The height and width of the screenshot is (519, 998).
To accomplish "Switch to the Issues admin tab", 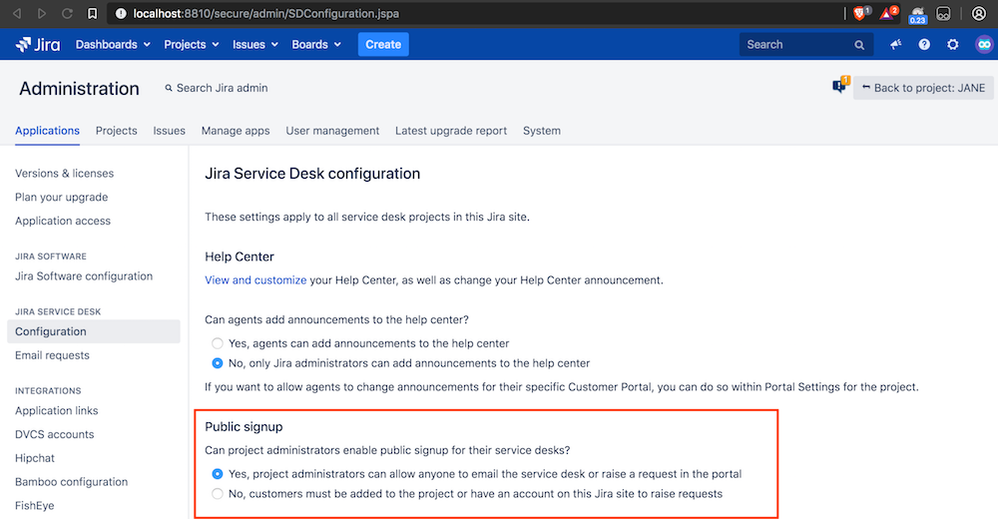I will pos(169,131).
